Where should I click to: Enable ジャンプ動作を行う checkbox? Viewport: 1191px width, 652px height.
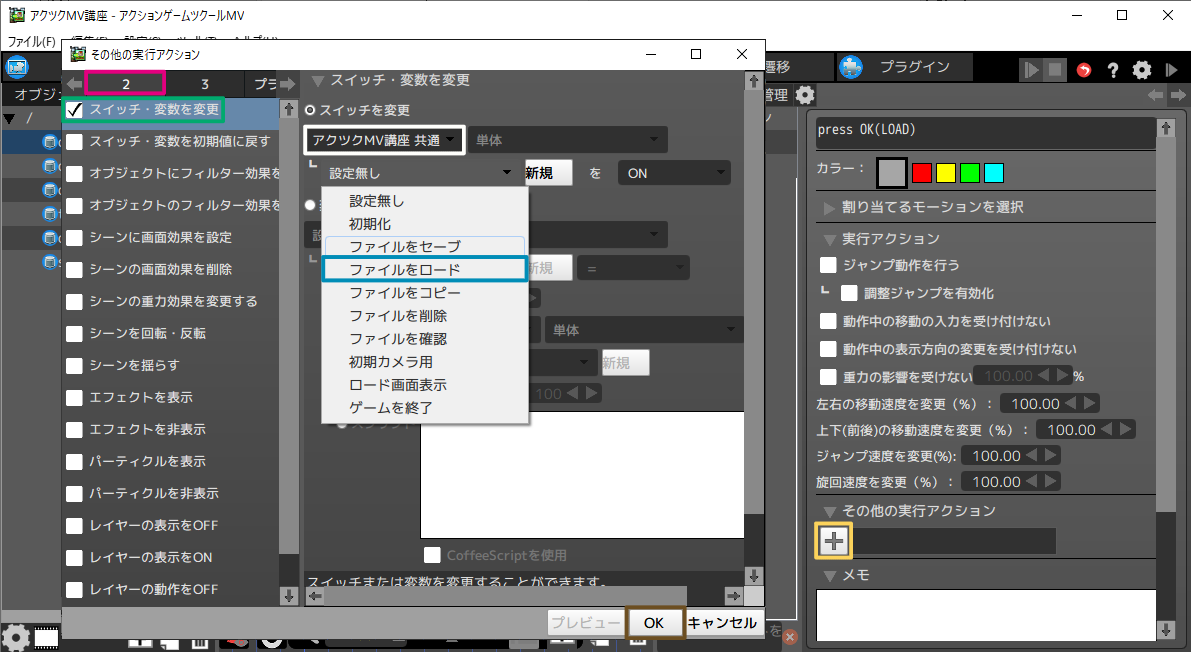point(828,265)
